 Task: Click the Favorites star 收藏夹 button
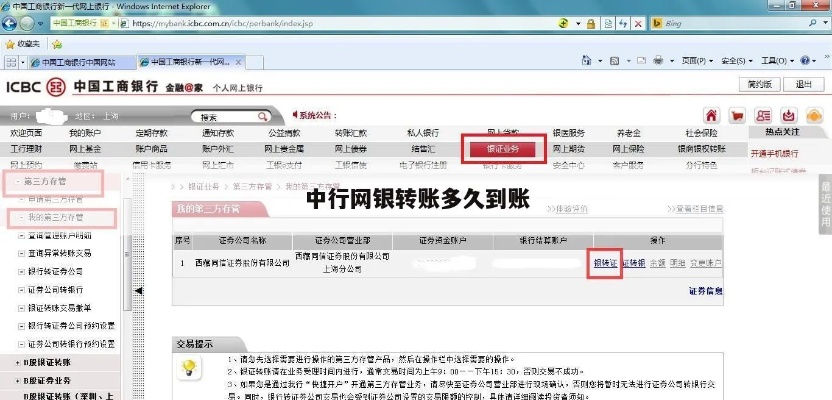coord(23,44)
